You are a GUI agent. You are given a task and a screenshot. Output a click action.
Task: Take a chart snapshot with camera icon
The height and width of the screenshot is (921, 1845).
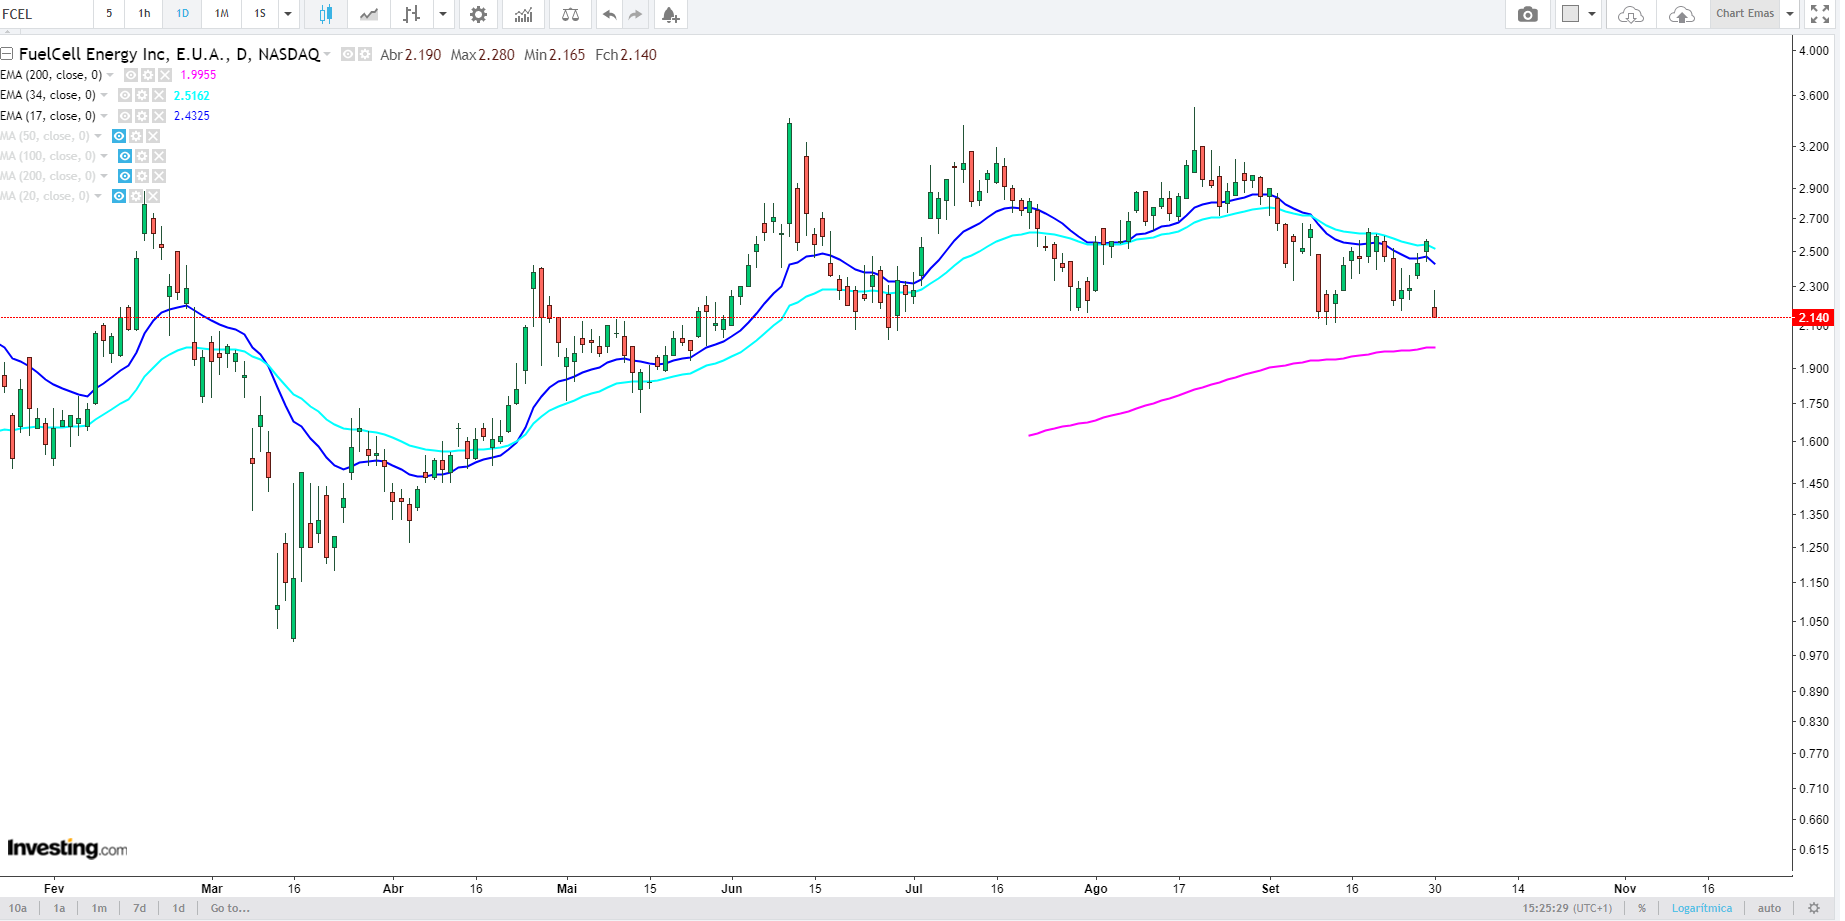(x=1527, y=14)
